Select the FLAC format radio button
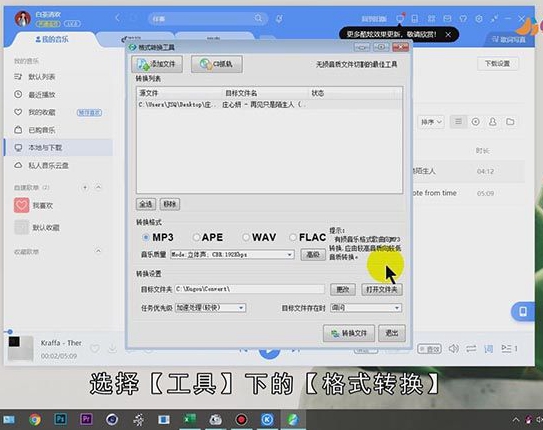 pyautogui.click(x=293, y=237)
